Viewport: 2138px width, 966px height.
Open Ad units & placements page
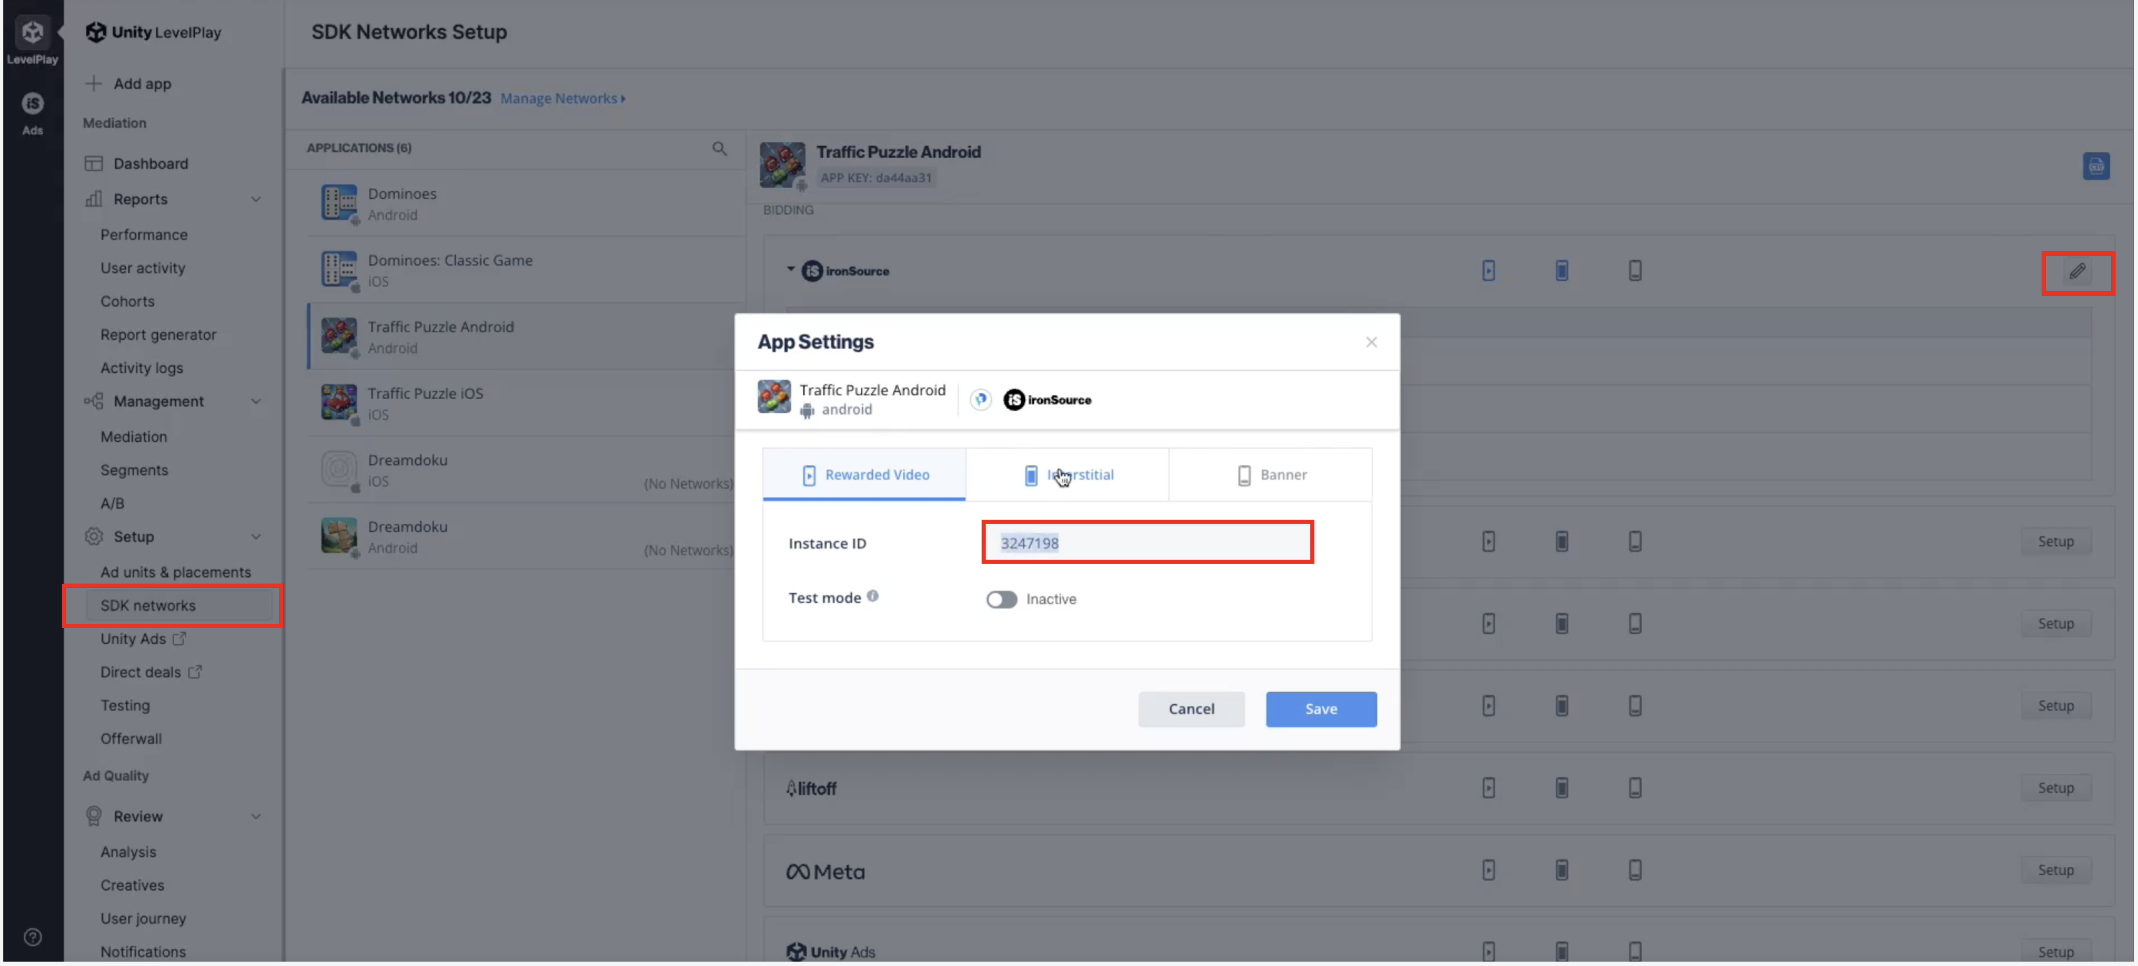tap(175, 572)
